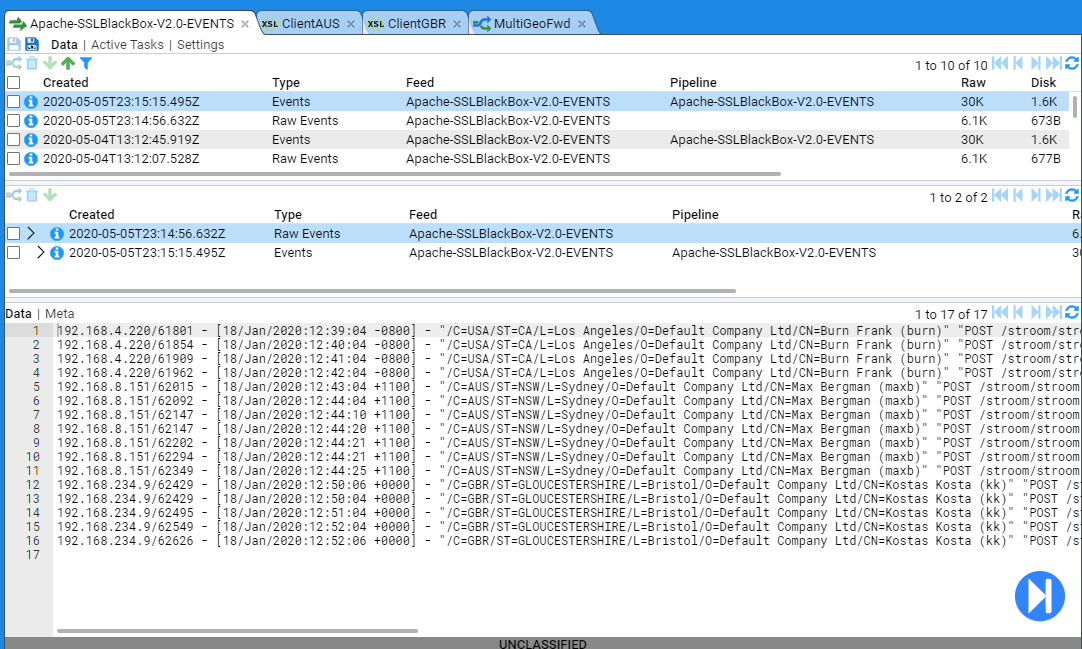The height and width of the screenshot is (649, 1082).
Task: Open info for the 2020-05-04T13:12:07.528Z stream
Action: (31, 159)
